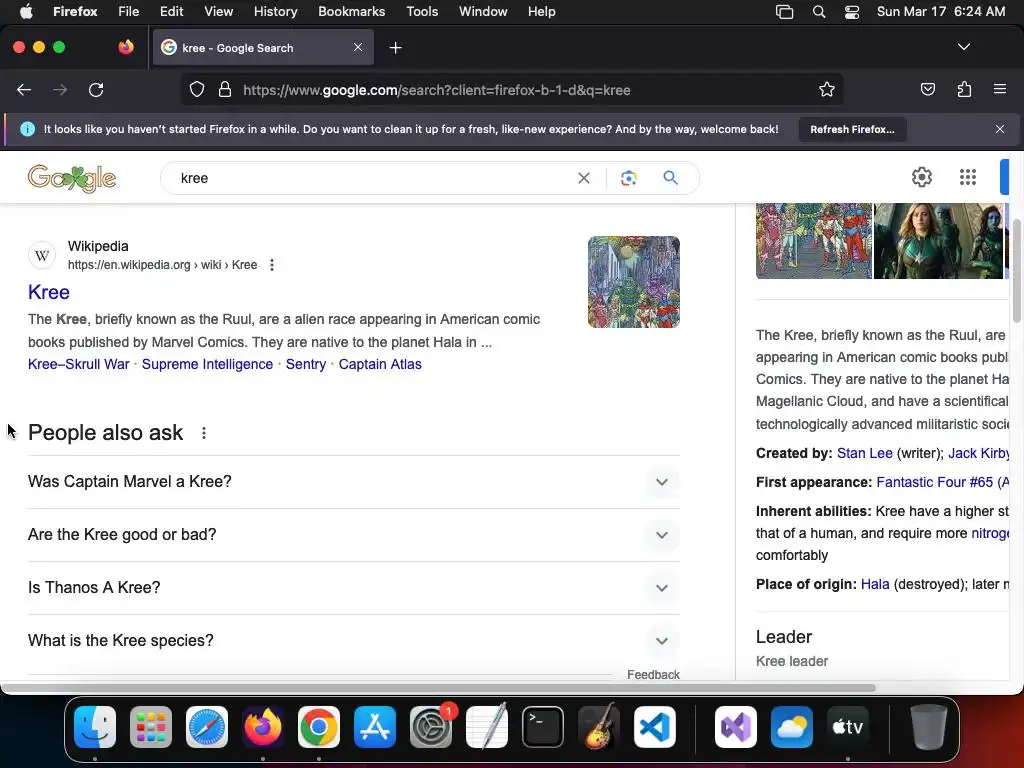Go back to the previous page

pos(24,89)
